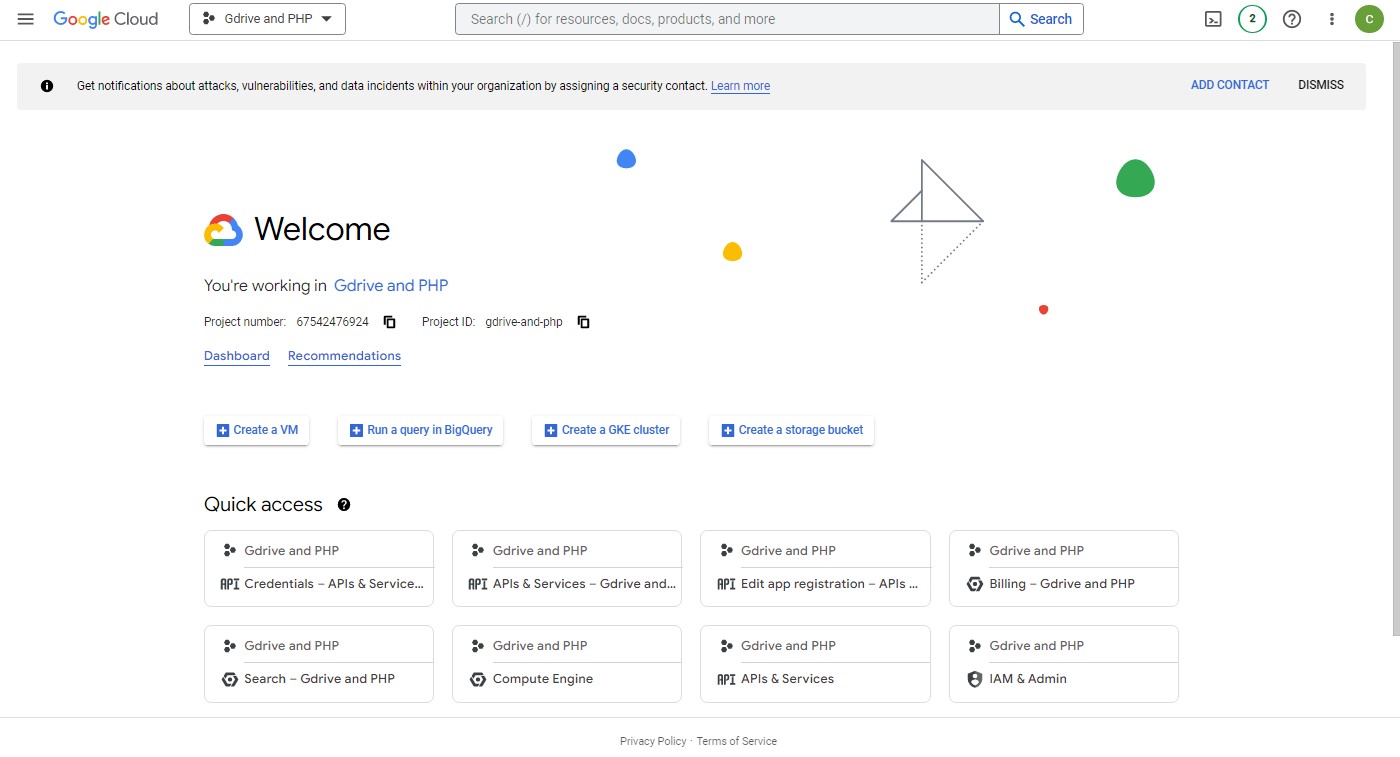Activate the Cloud Shell terminal icon
1400x757 pixels.
(1213, 19)
